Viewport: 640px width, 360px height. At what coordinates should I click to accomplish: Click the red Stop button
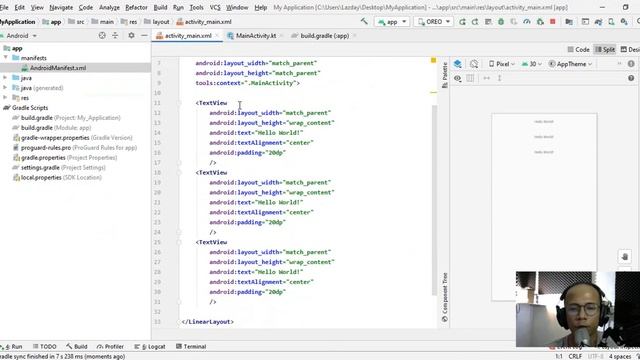553,22
